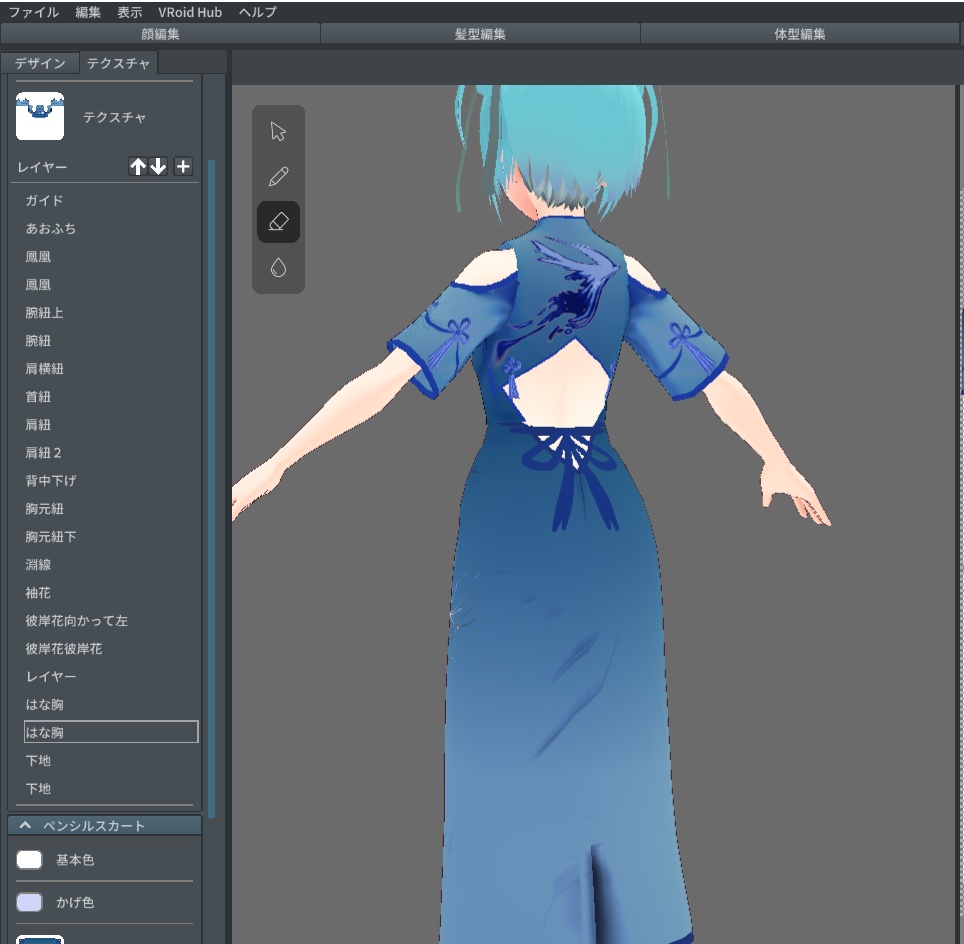Select the blur tool in the viewport toolbar

click(x=277, y=268)
